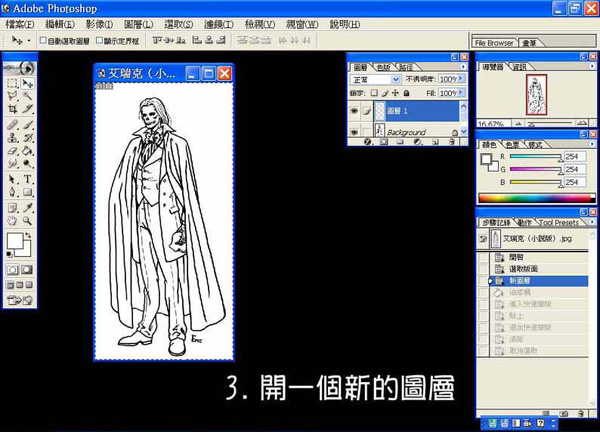This screenshot has width=600, height=432.
Task: Click Navigator image thumbnail
Action: point(536,95)
